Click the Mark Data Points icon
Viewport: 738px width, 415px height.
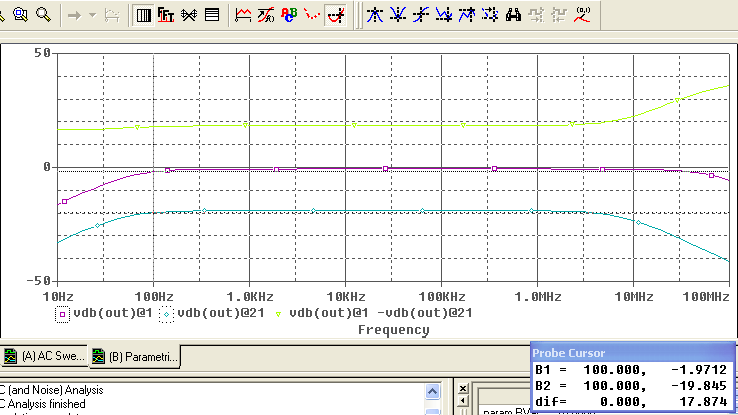click(313, 15)
